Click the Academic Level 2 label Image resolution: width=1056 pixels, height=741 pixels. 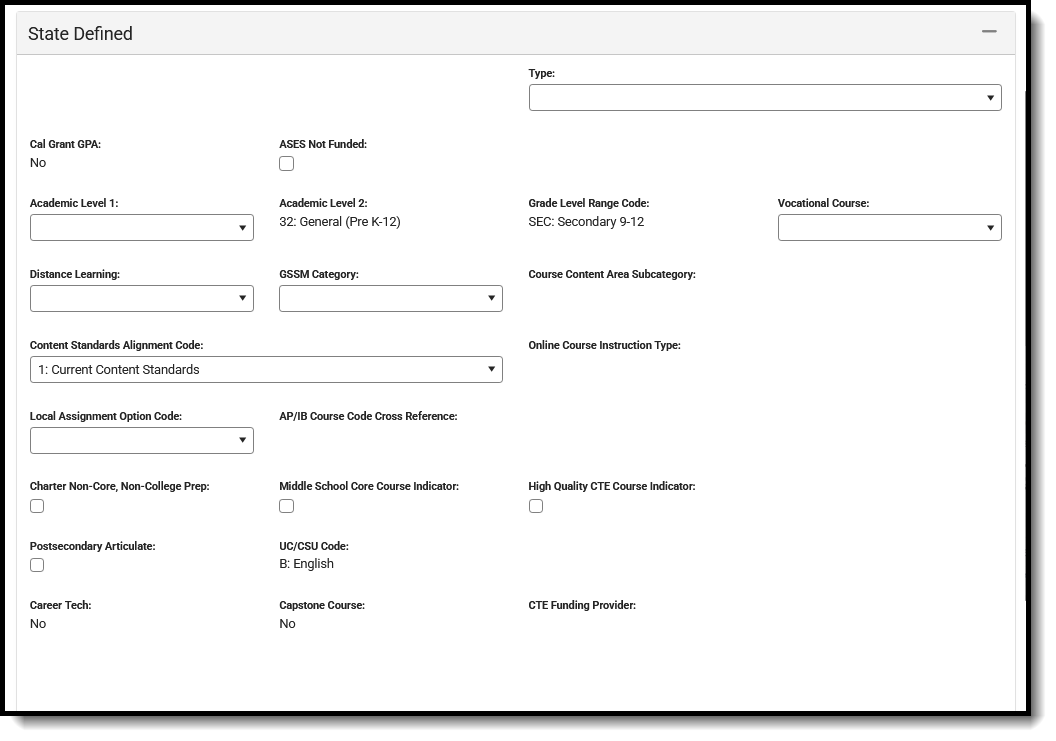pos(323,203)
